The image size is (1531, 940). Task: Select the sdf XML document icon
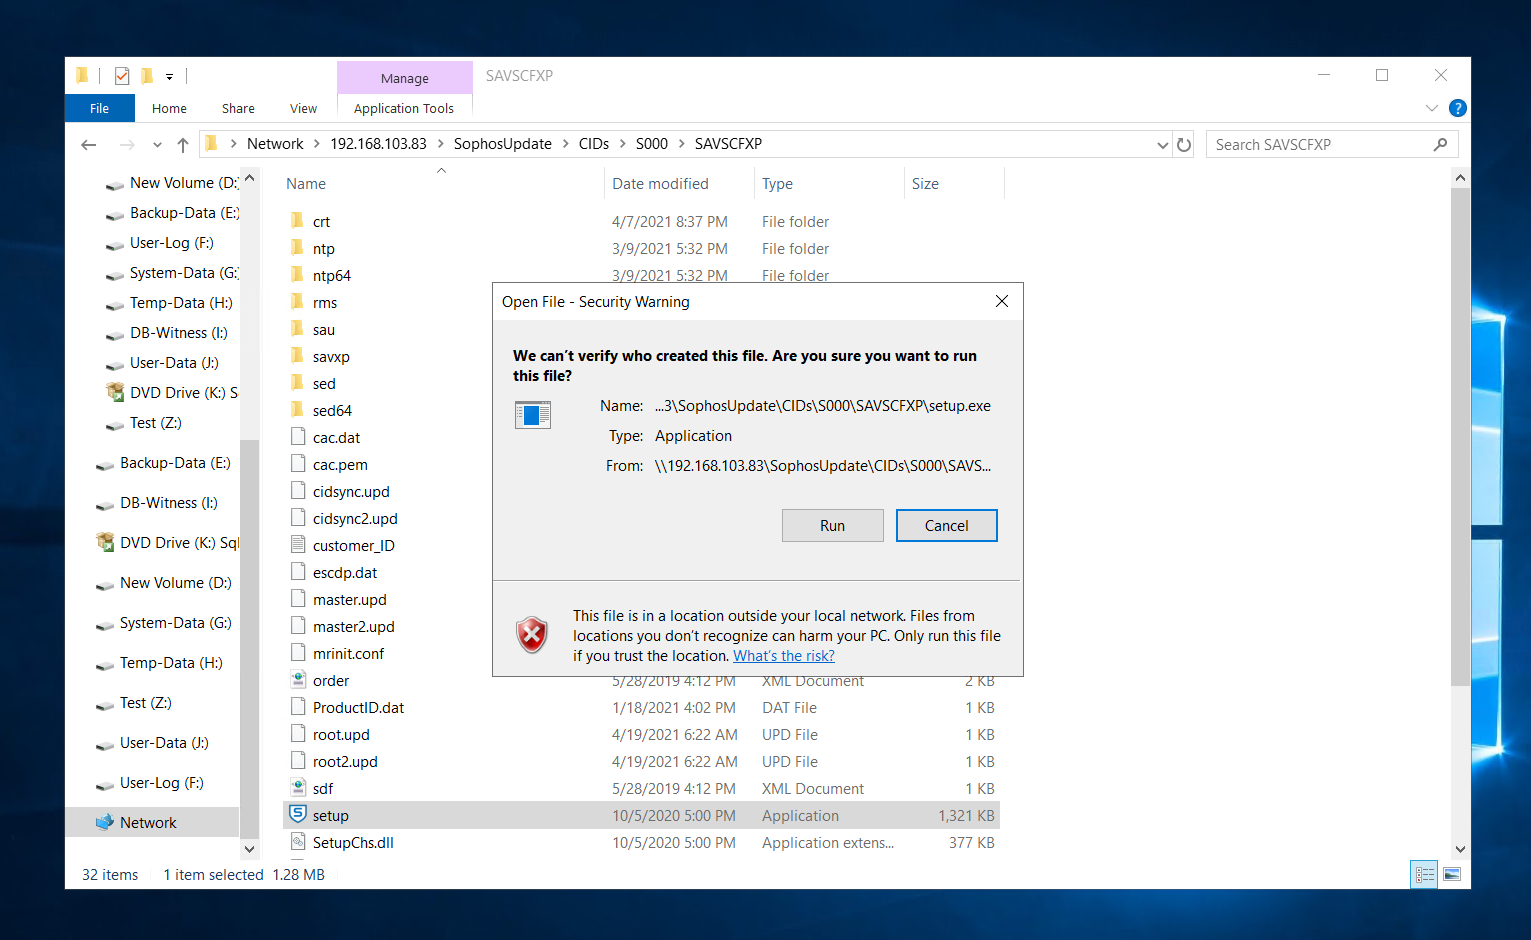click(x=297, y=788)
